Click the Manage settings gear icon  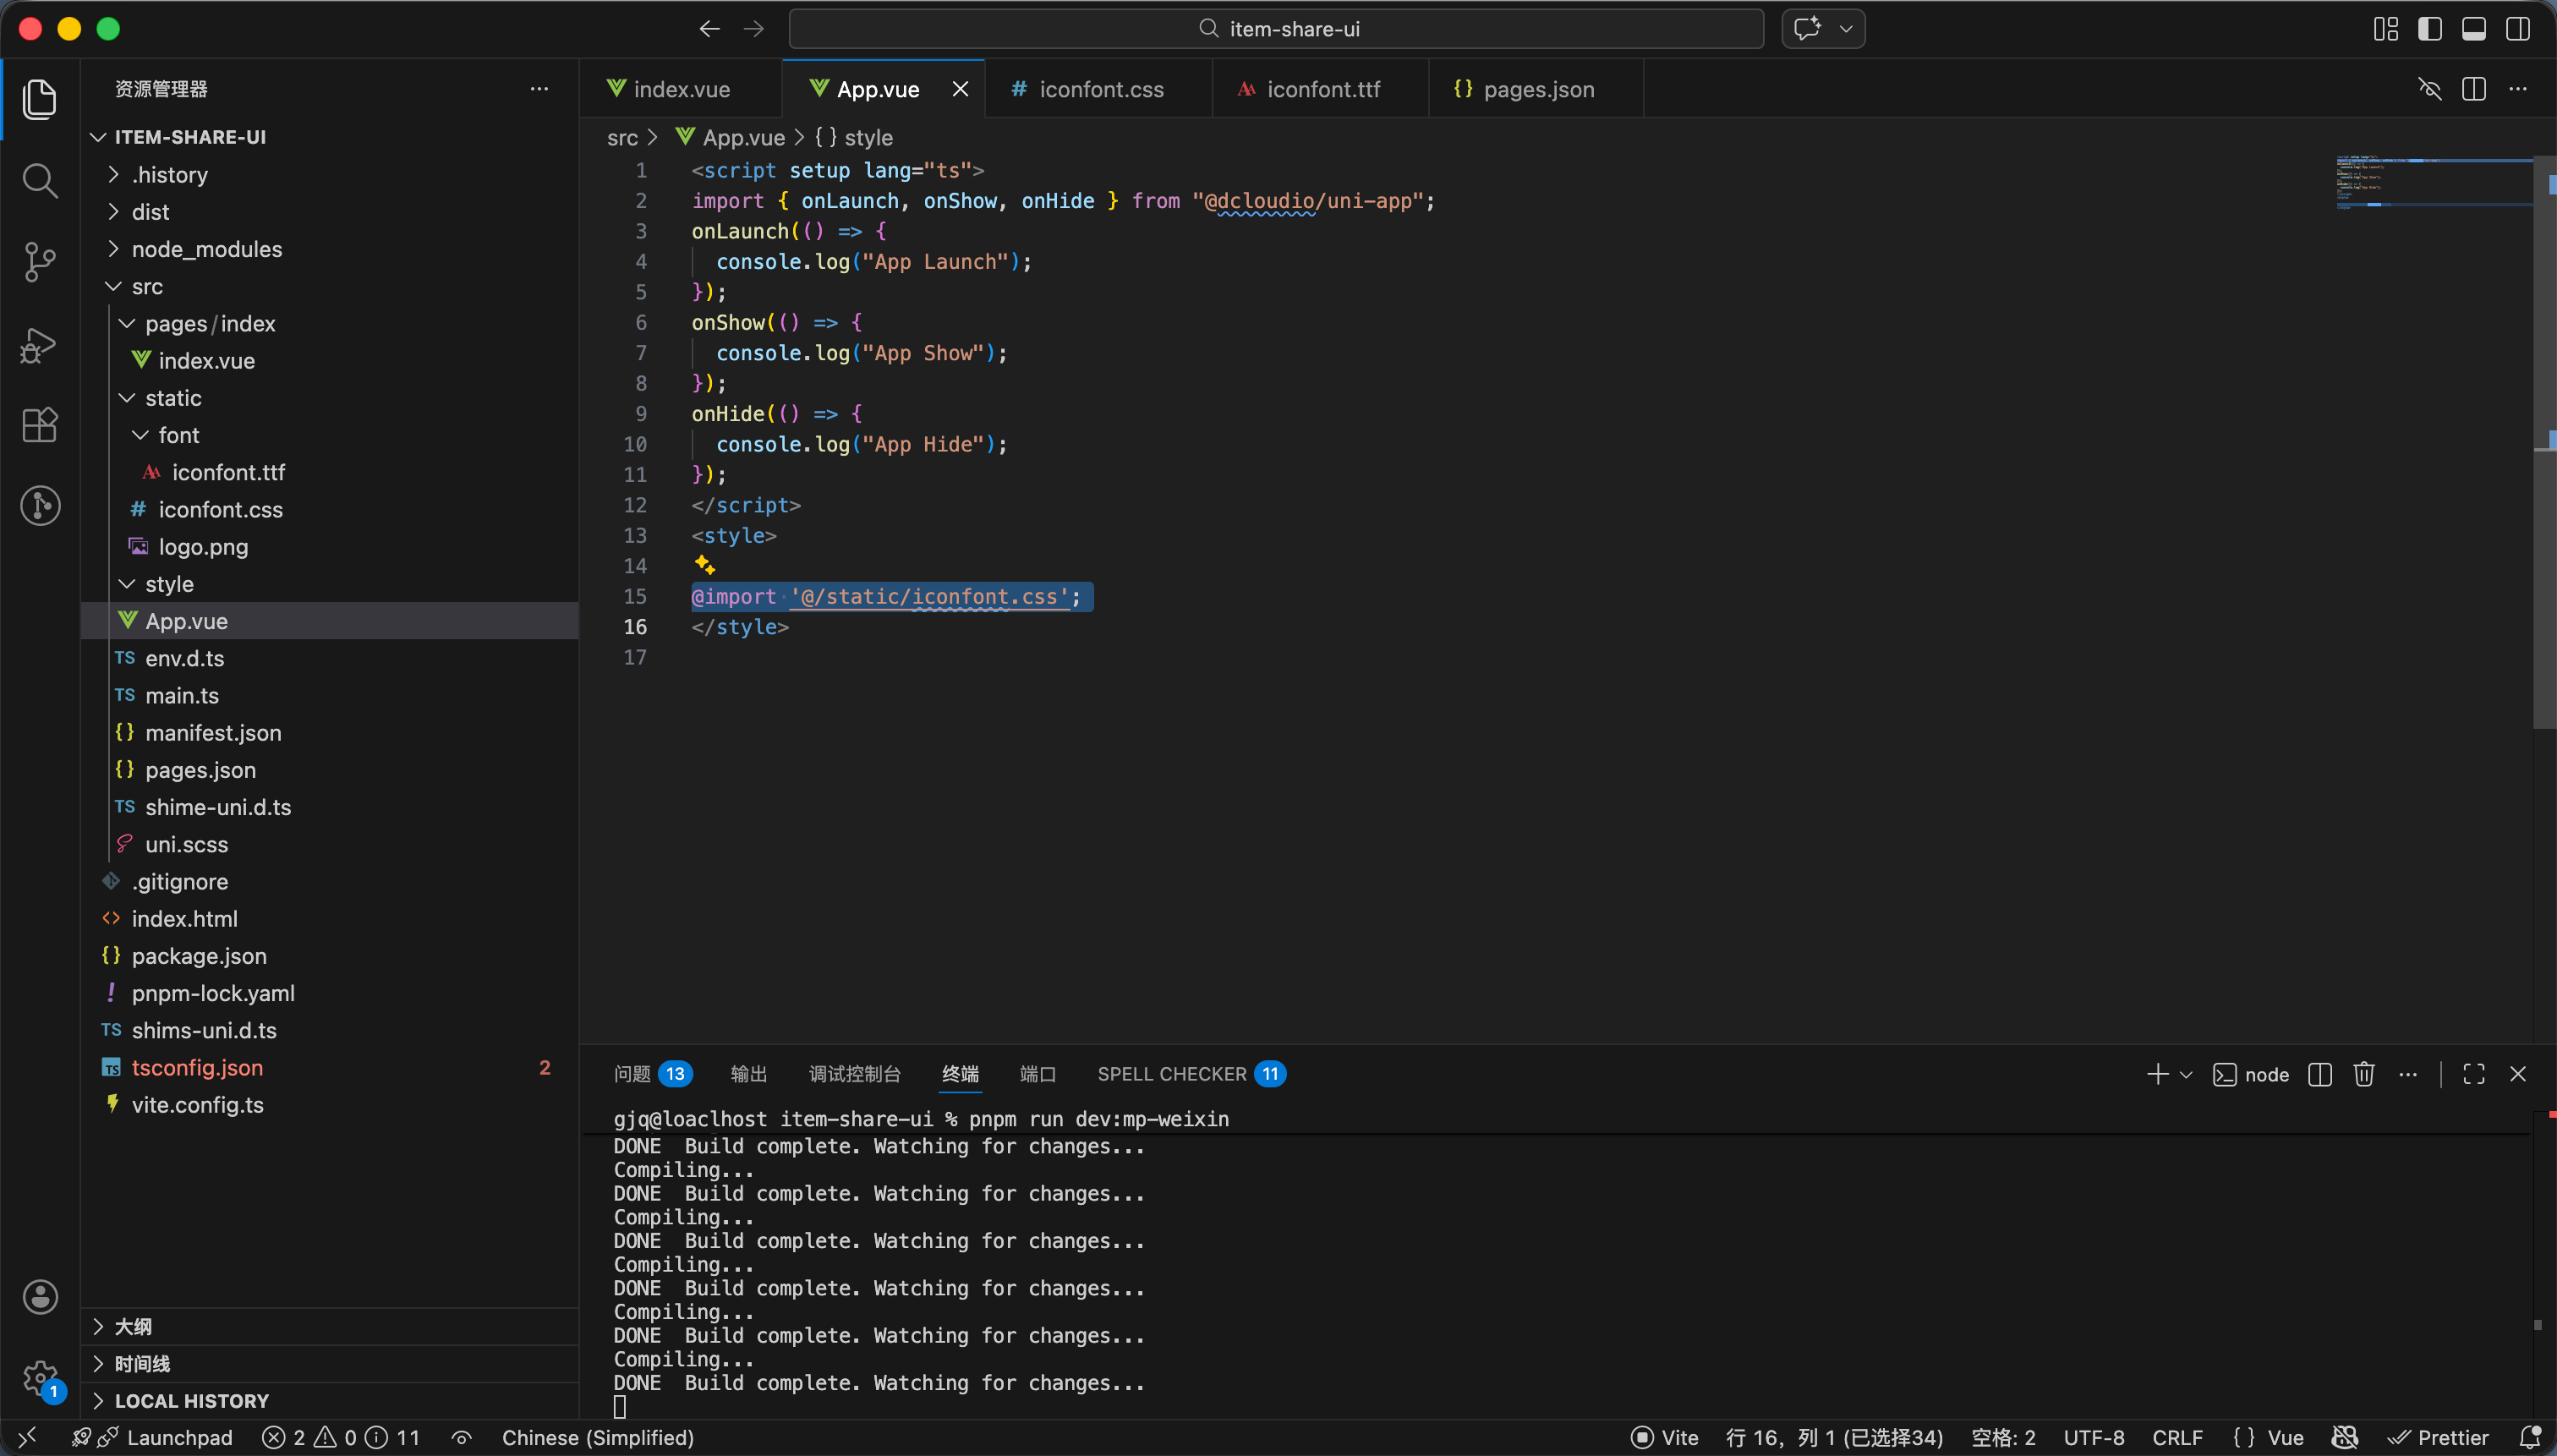click(39, 1378)
